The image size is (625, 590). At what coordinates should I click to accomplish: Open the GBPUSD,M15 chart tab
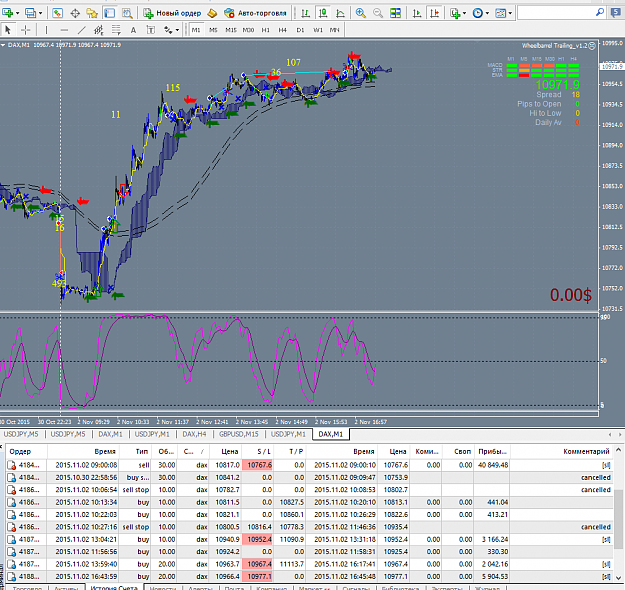pos(238,434)
